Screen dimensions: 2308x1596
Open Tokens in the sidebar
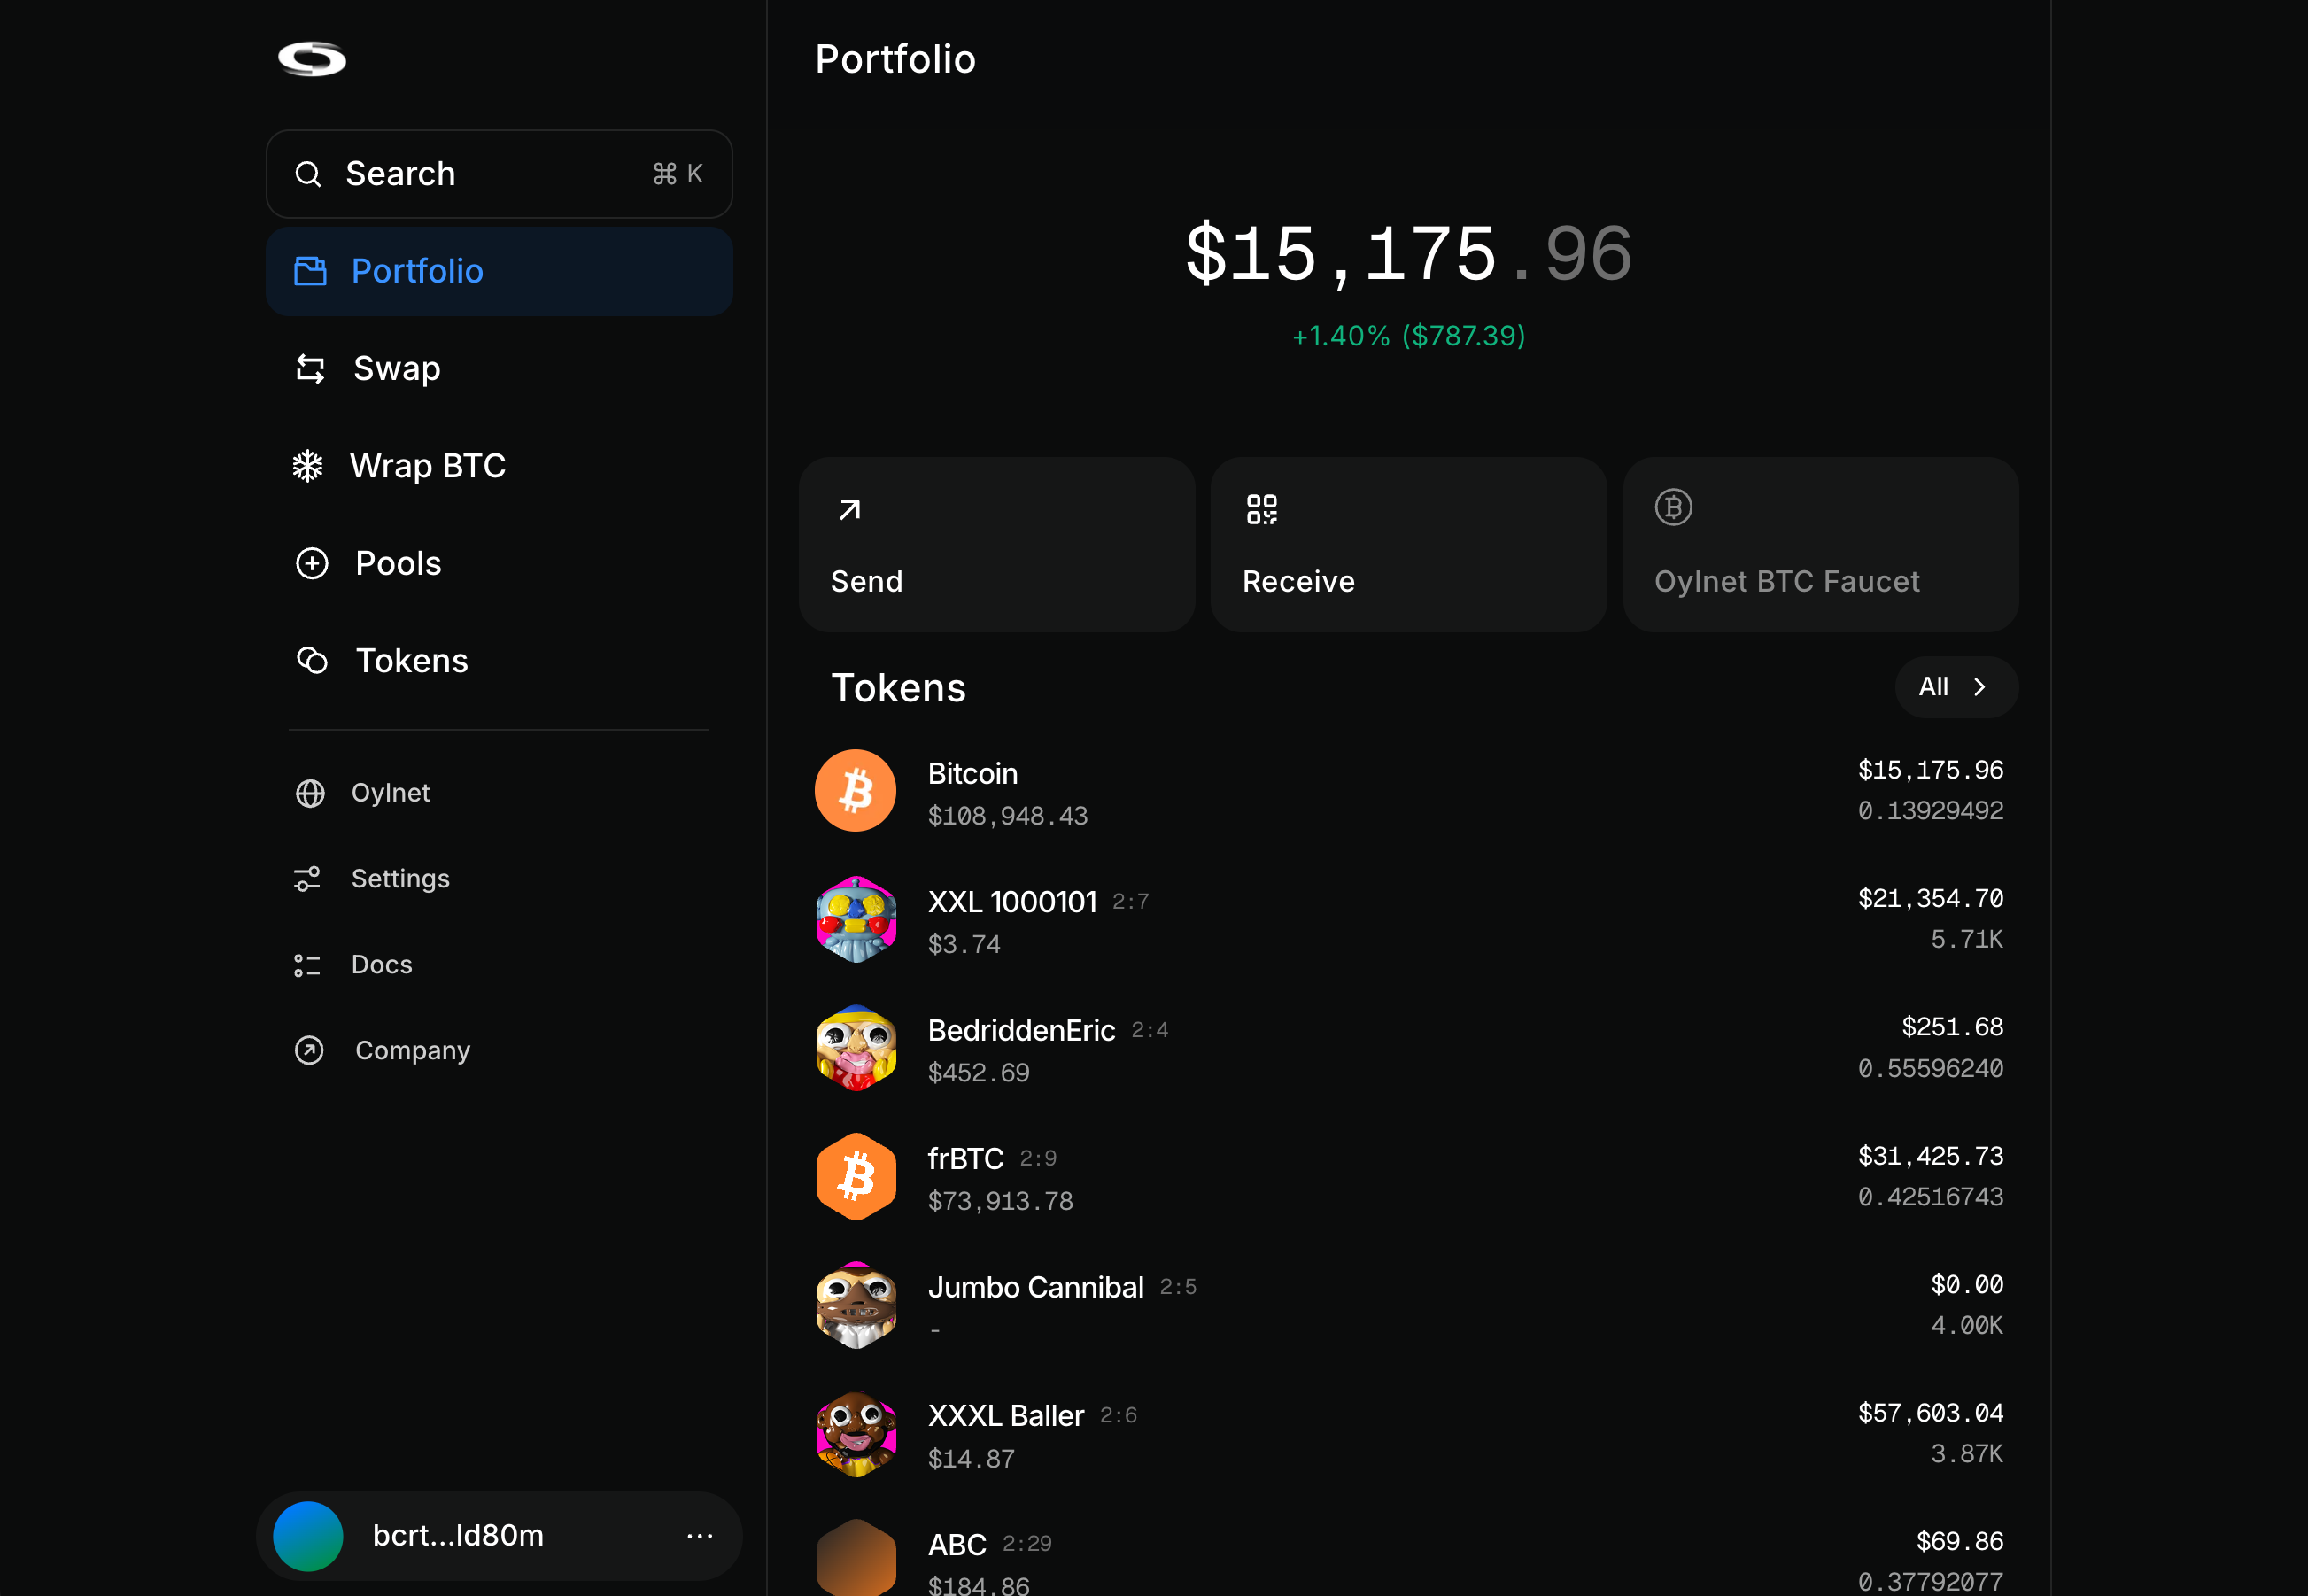click(499, 661)
